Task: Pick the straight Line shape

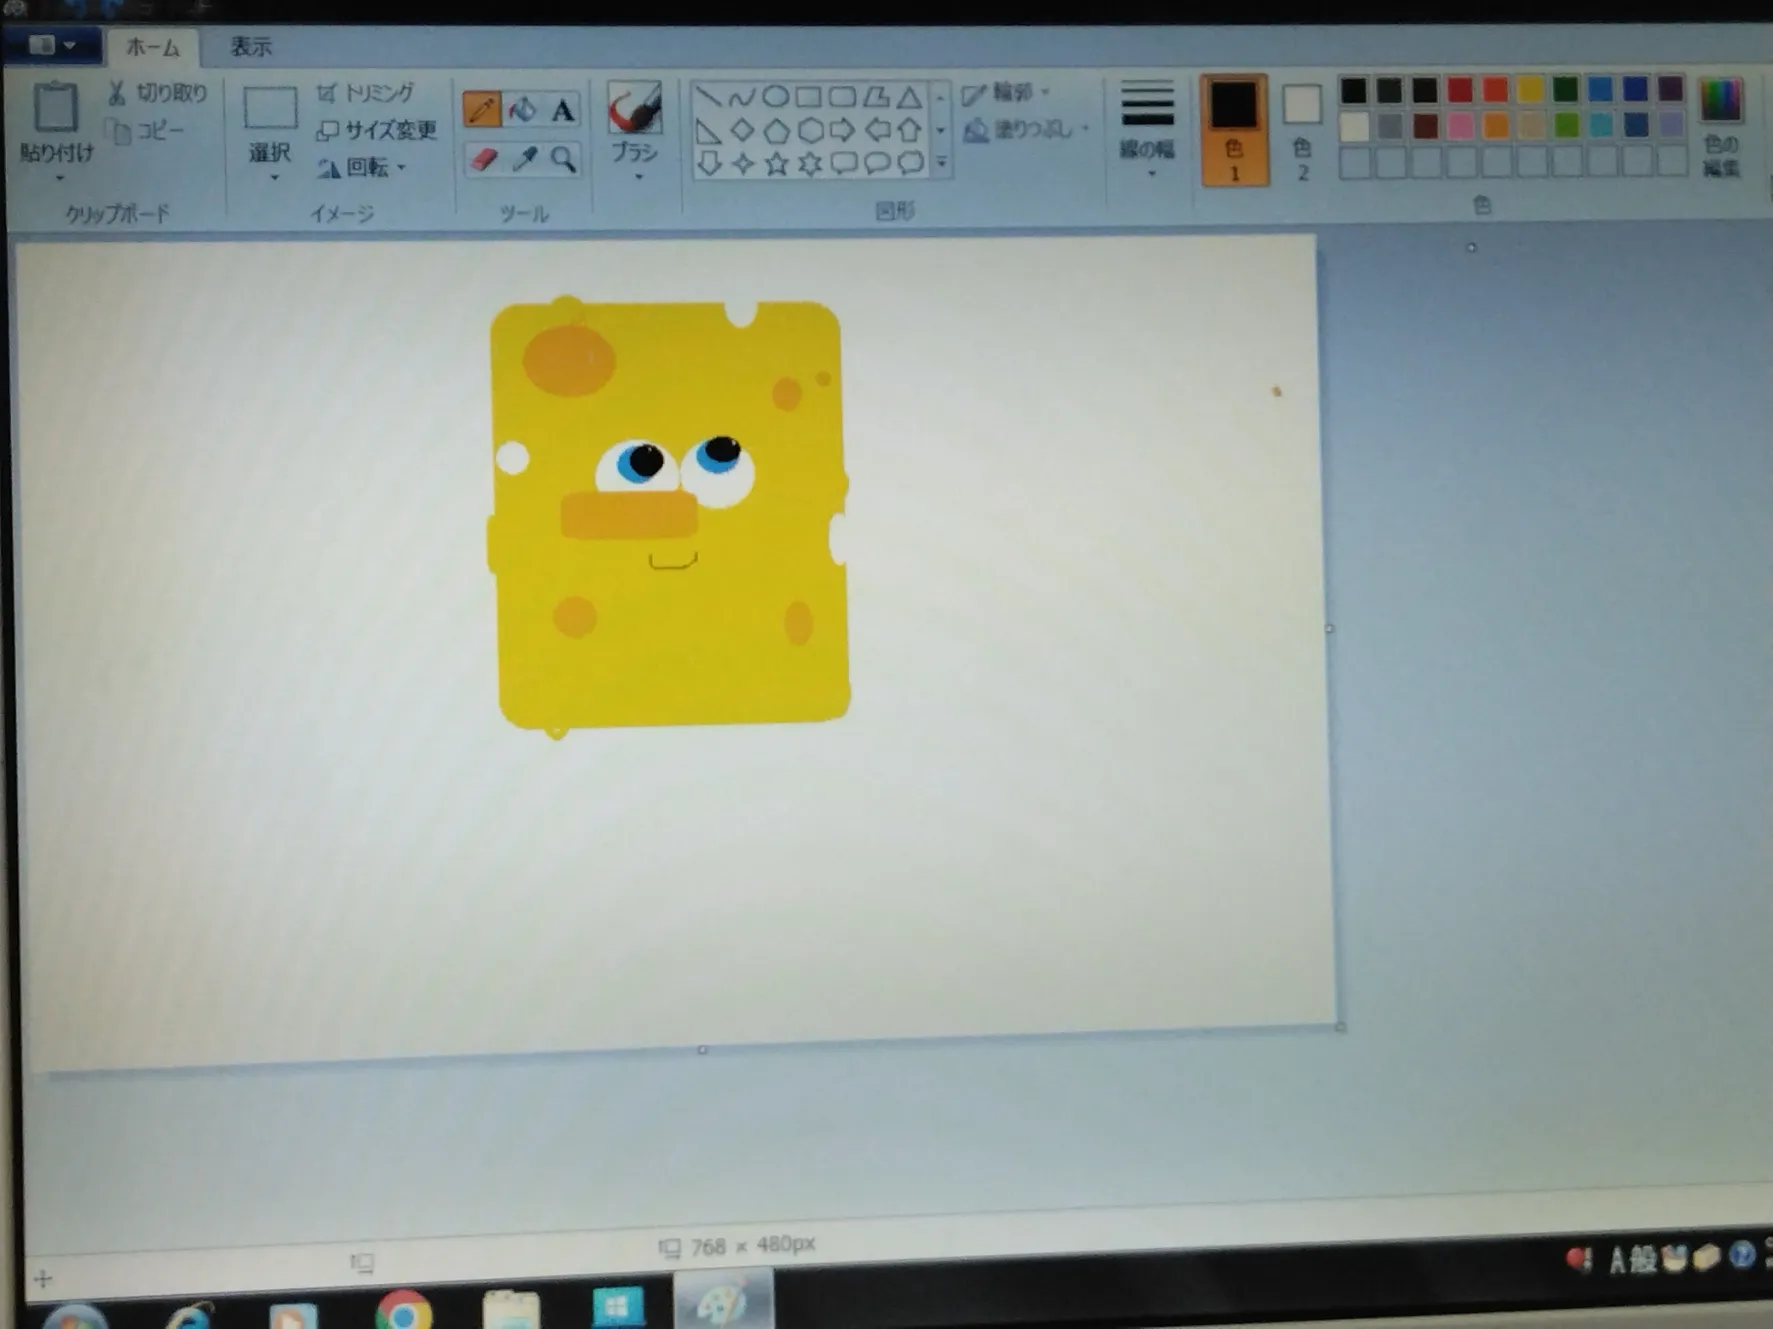Action: pyautogui.click(x=708, y=97)
